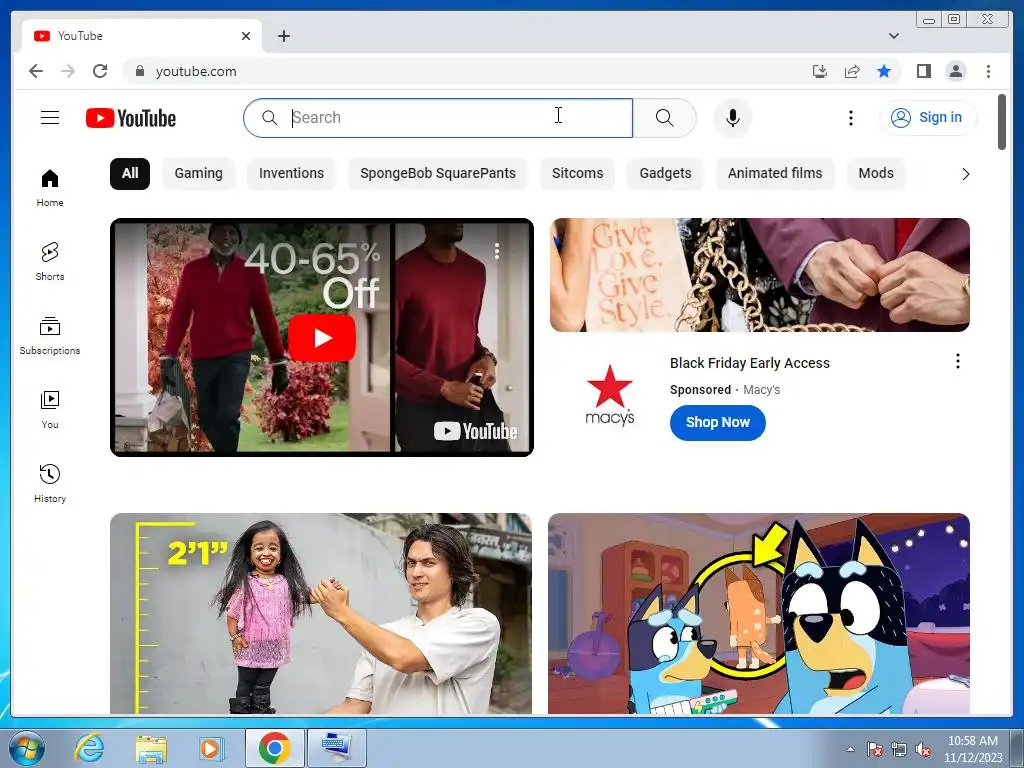Click the bookmark star icon
1024x768 pixels.
[884, 71]
